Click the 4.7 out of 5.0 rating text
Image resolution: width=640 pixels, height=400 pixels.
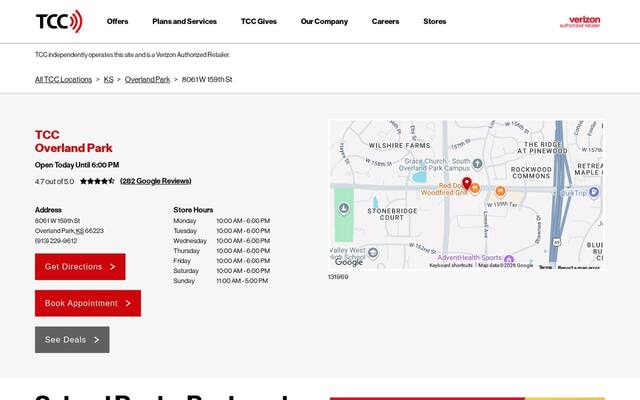click(x=54, y=181)
